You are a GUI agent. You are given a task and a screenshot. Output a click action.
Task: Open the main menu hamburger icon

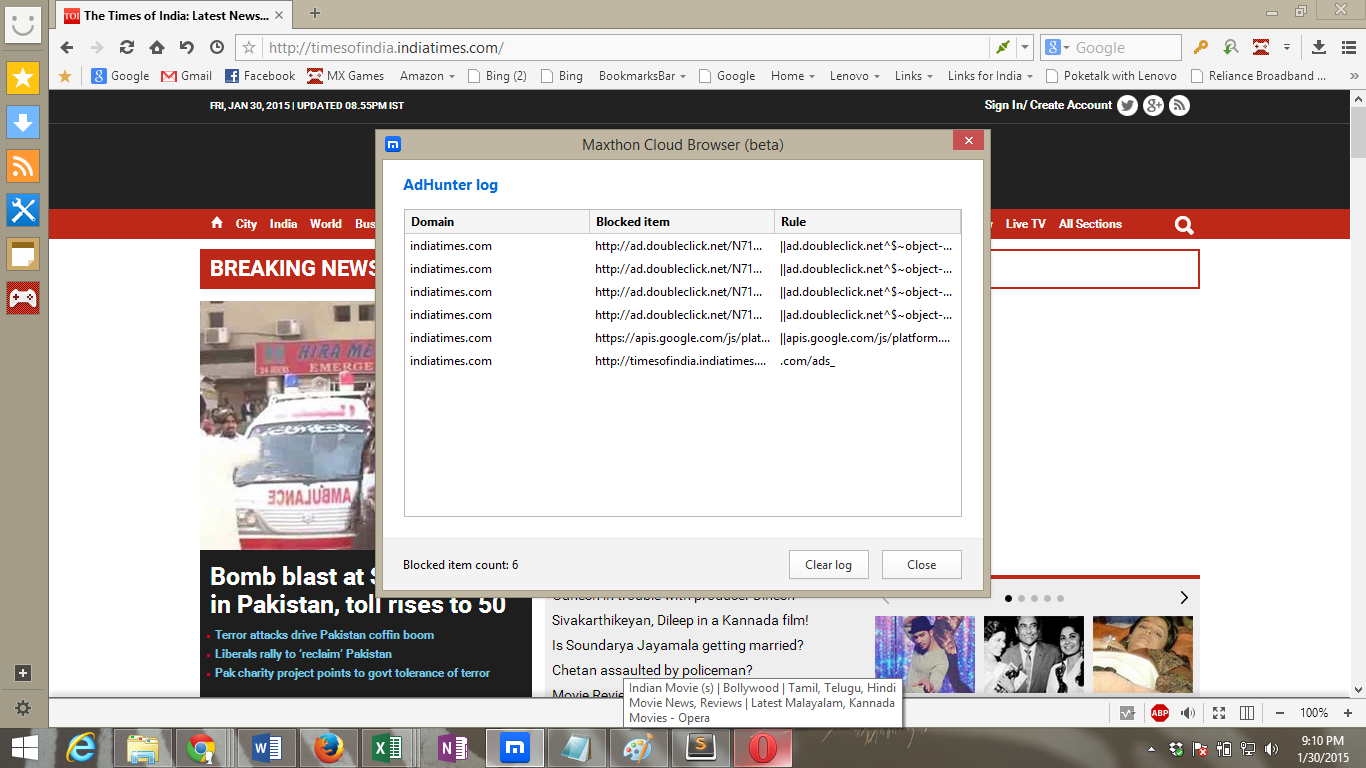(1348, 47)
